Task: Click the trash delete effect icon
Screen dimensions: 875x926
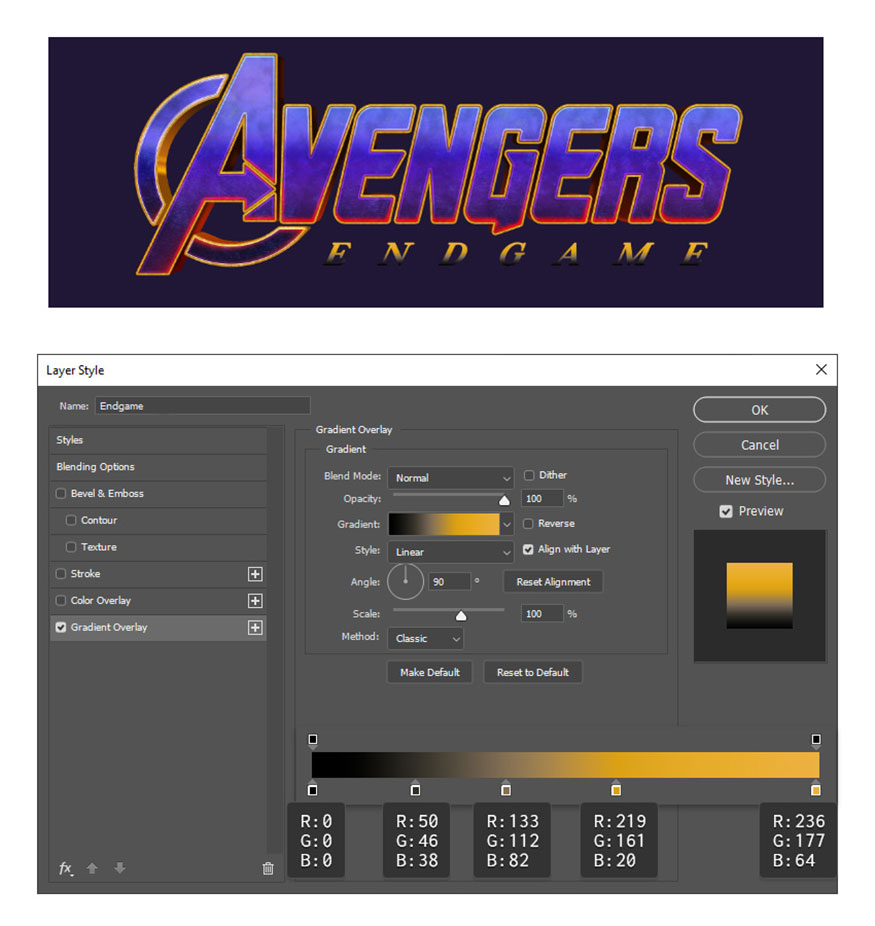Action: coord(268,868)
